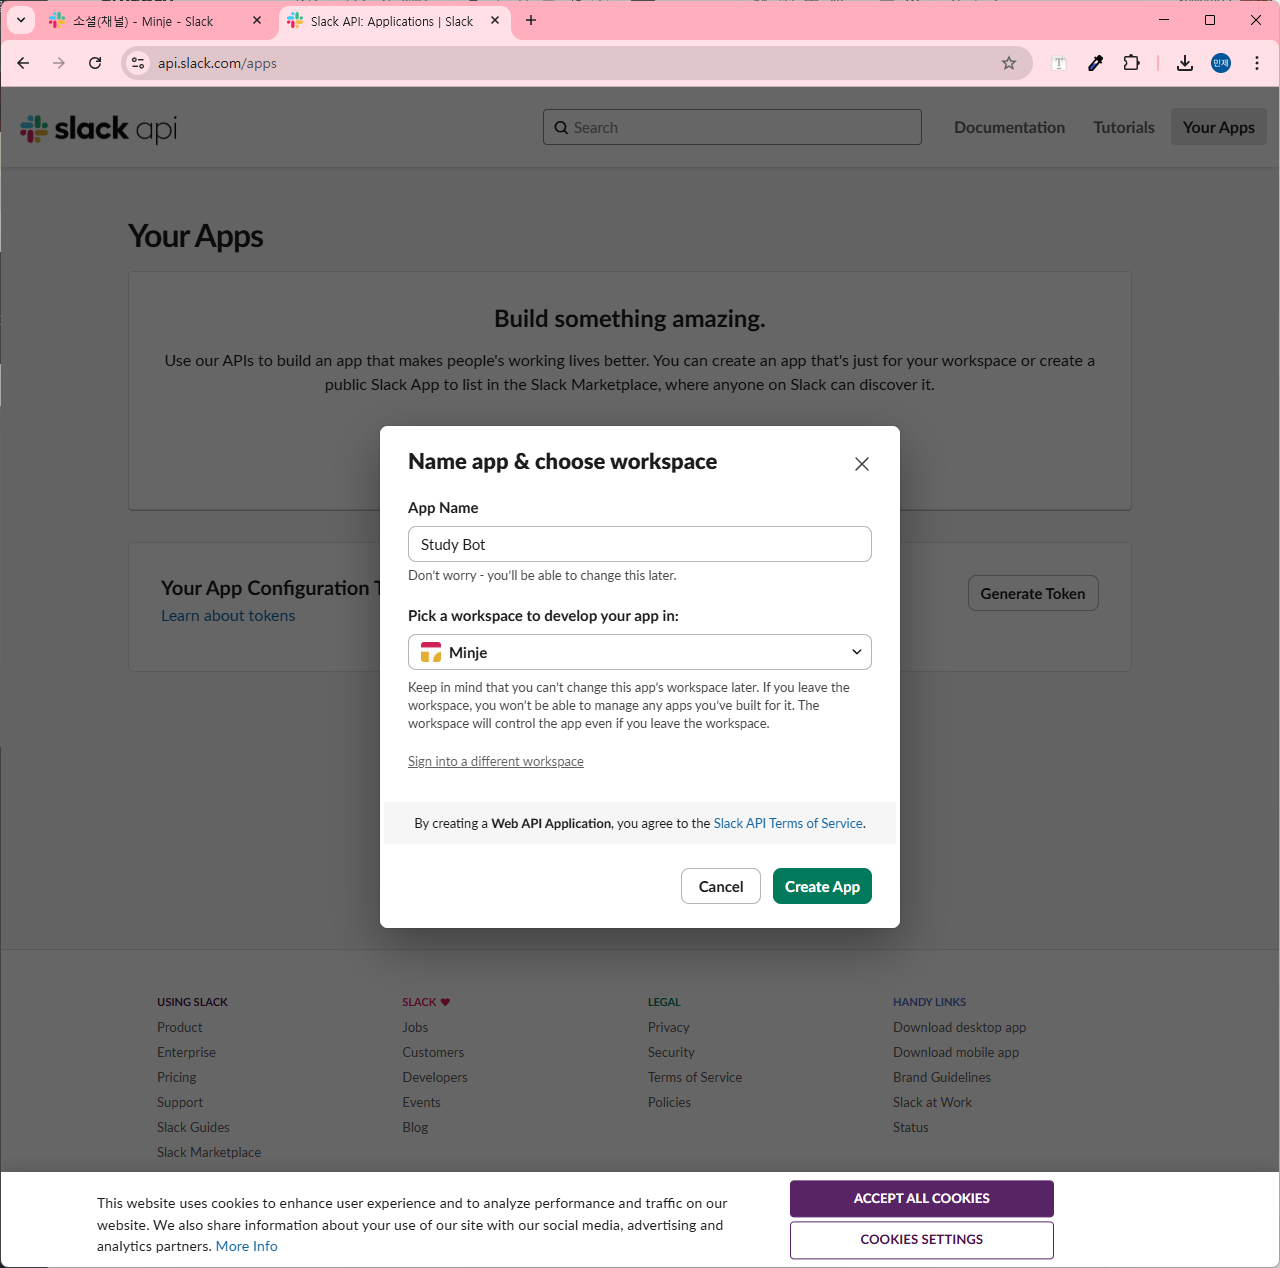Open the Minje workspace dropdown
The width and height of the screenshot is (1280, 1268).
[640, 652]
